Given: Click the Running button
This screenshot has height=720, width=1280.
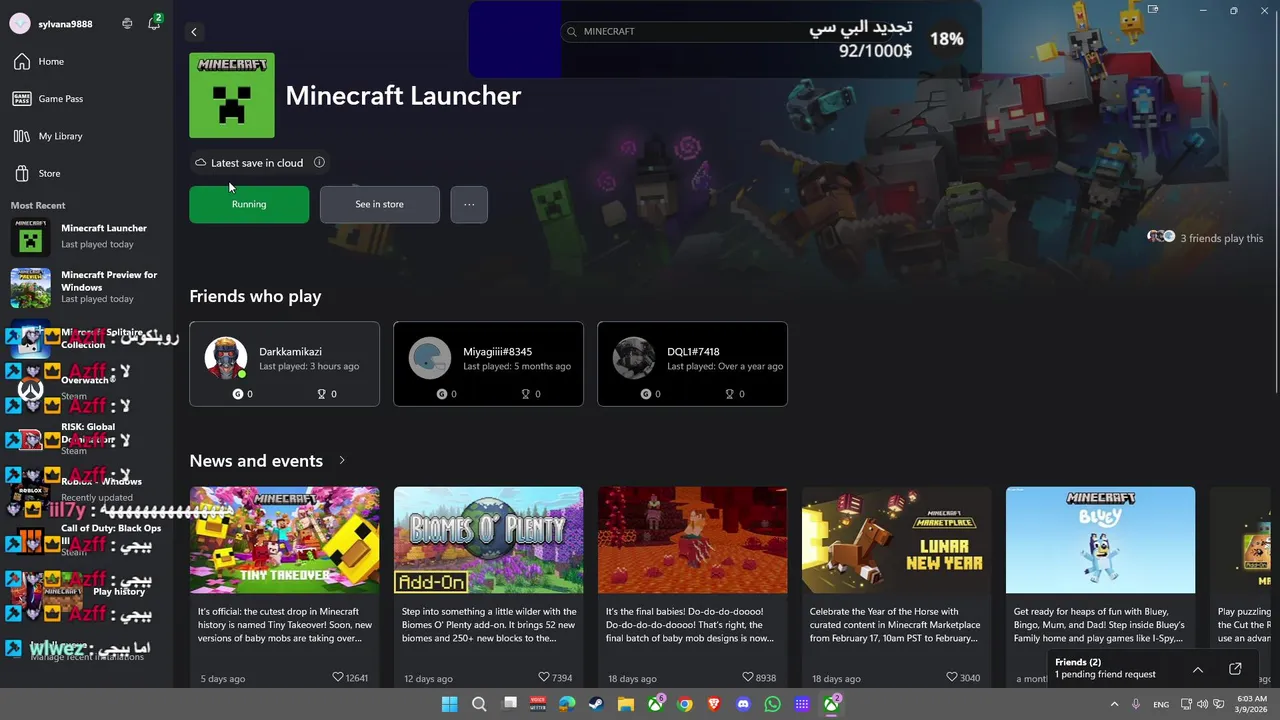Looking at the screenshot, I should (249, 204).
